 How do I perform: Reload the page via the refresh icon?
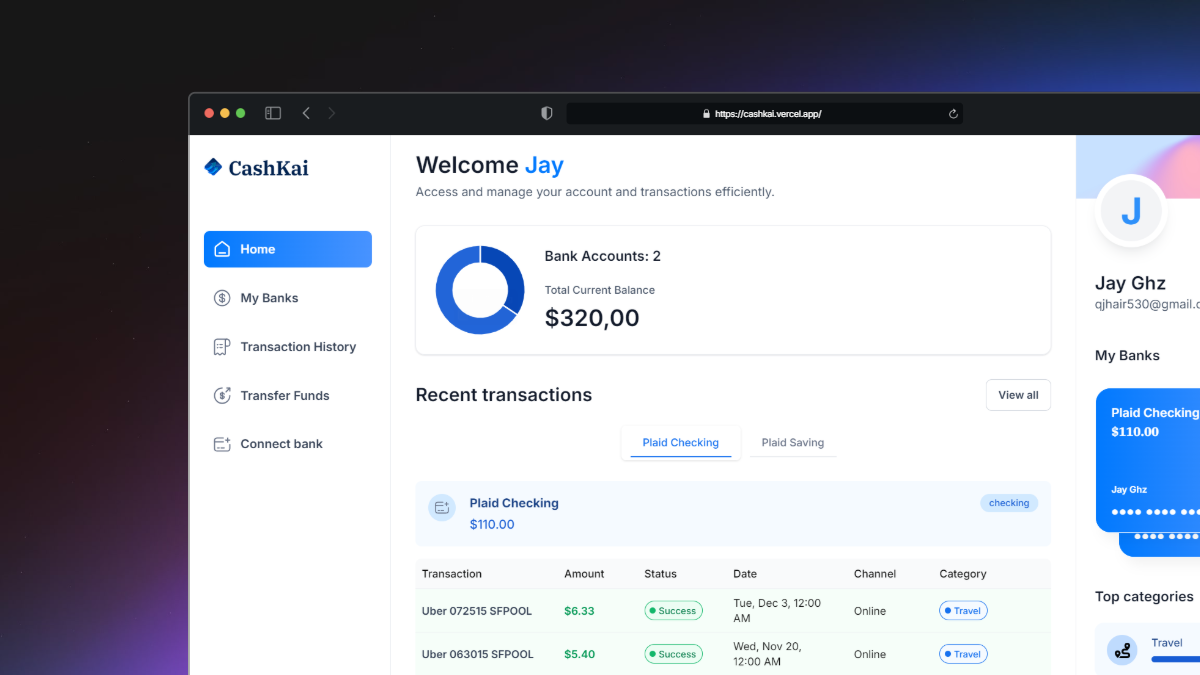click(x=953, y=113)
